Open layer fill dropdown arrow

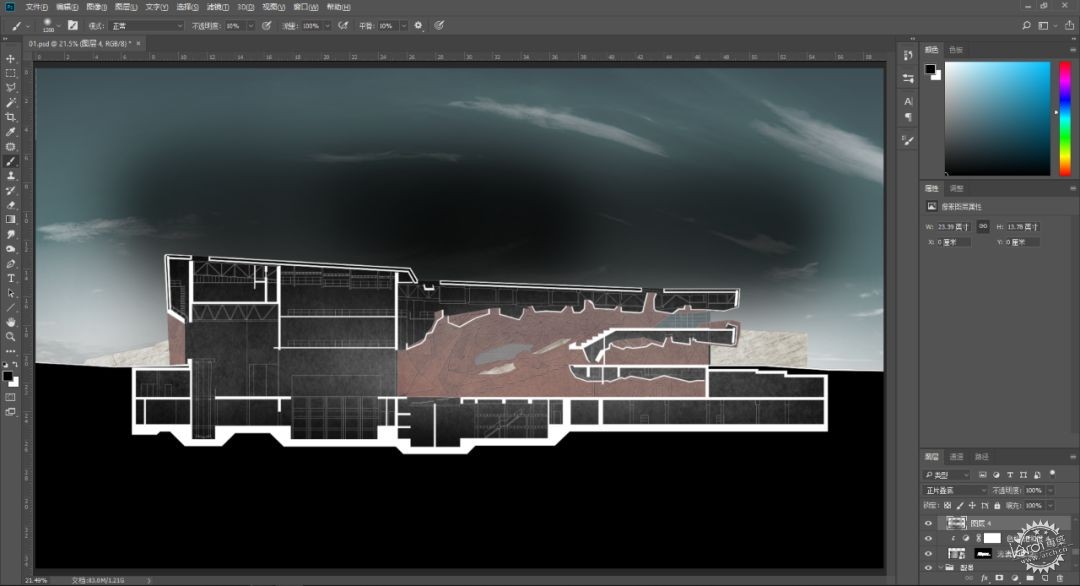[x=1050, y=505]
